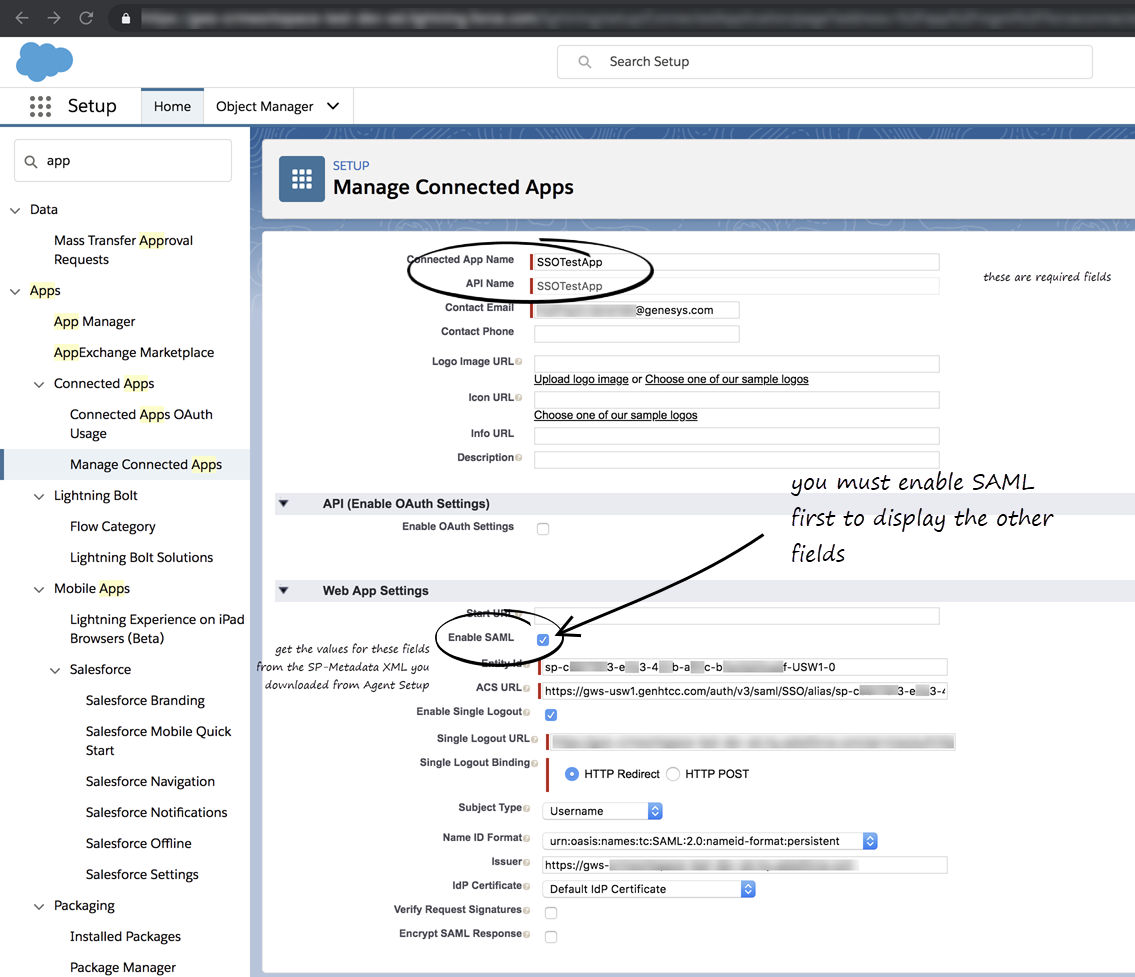Open the IdP Certificate dropdown
Image resolution: width=1135 pixels, height=977 pixels.
pyautogui.click(x=649, y=889)
